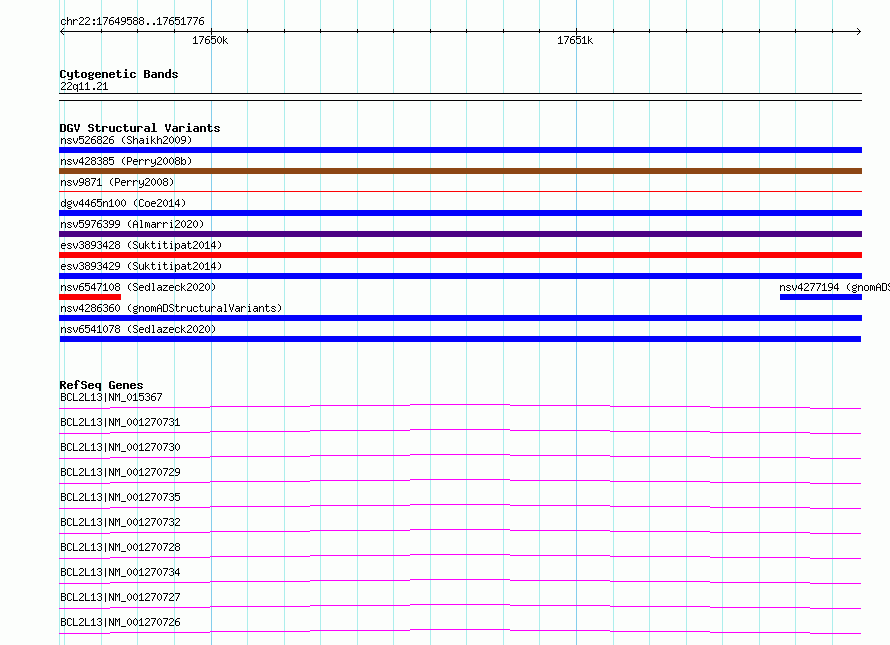
Task: Click the chr22:17649588..17651776 region label
Action: point(132,21)
